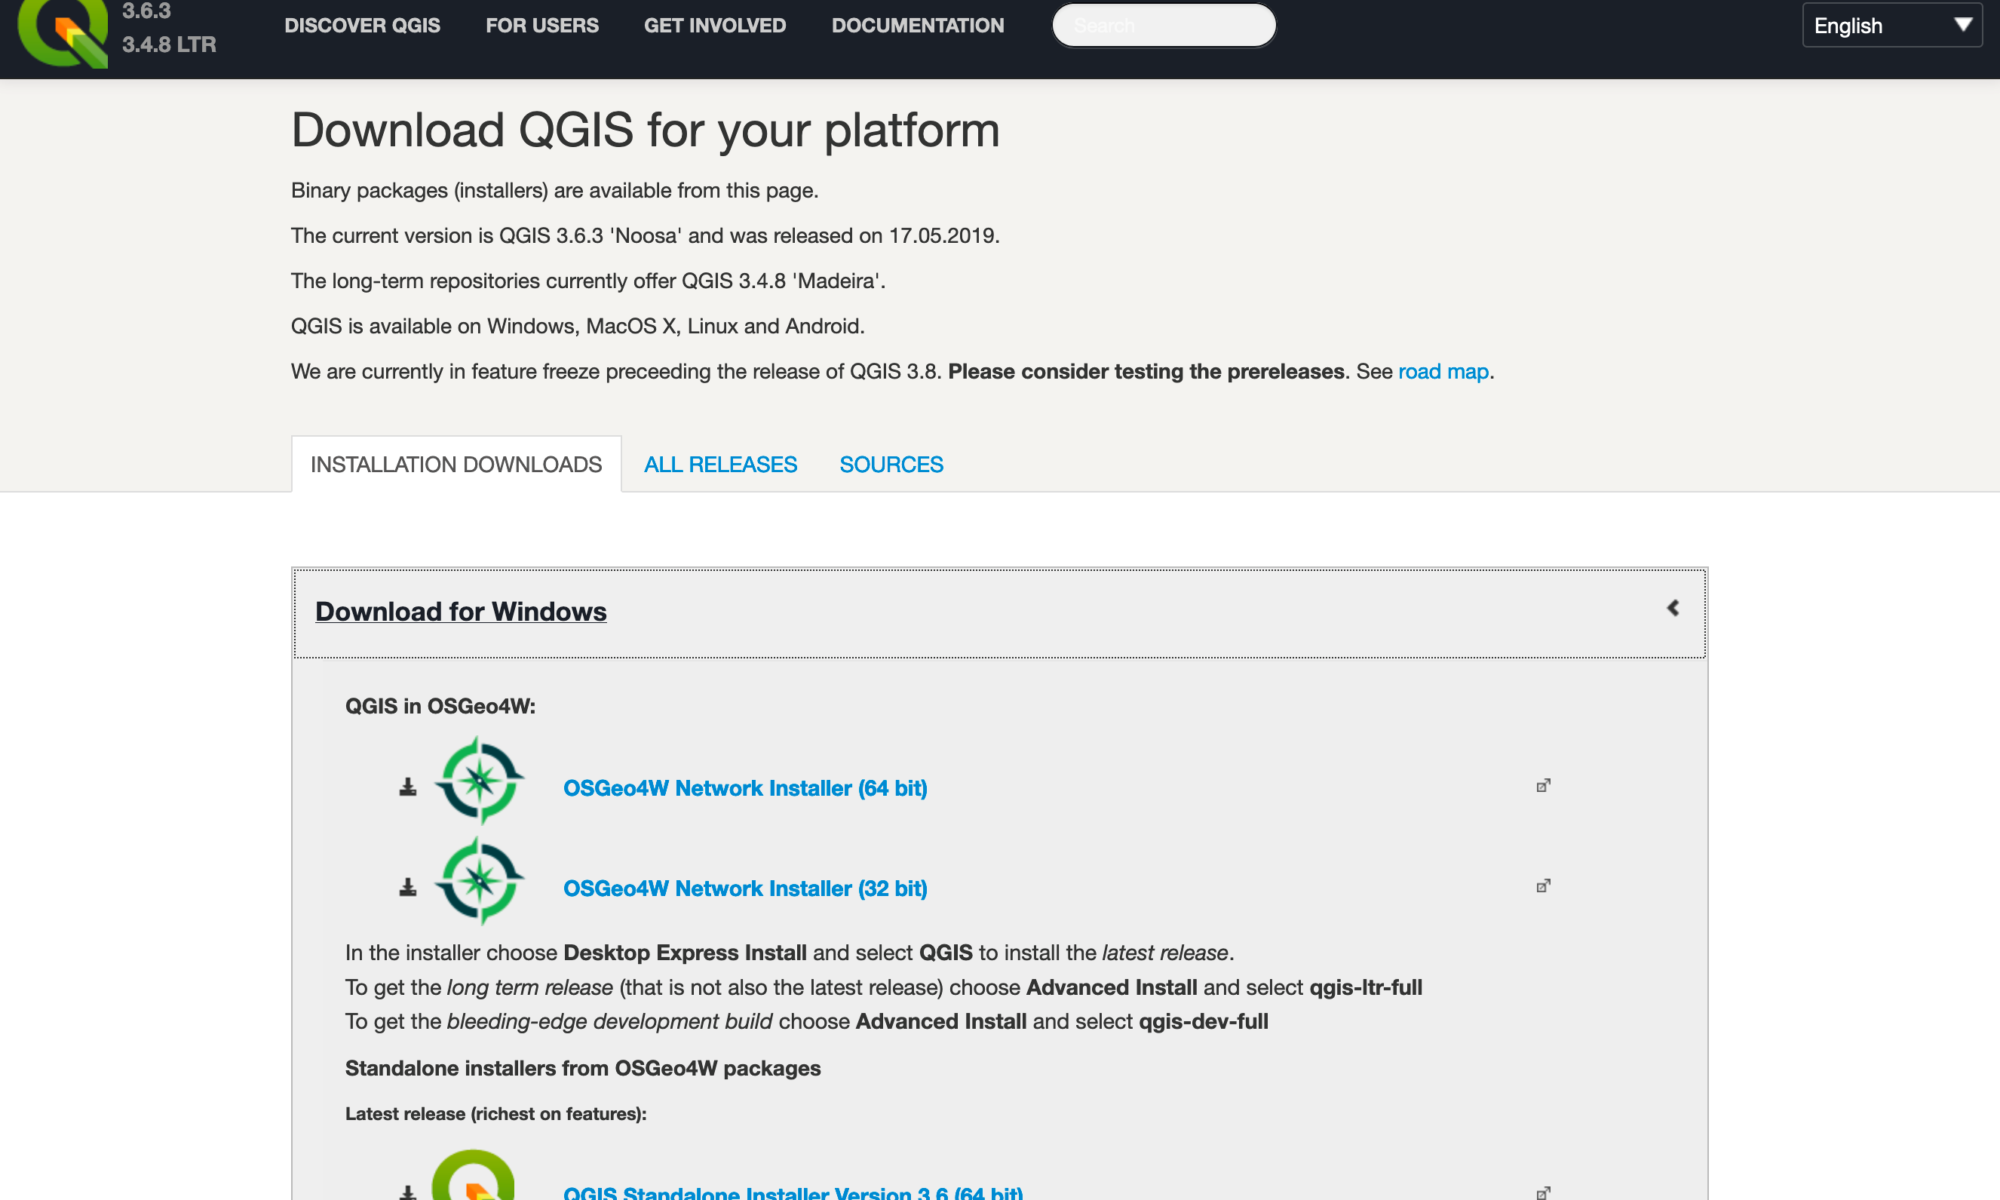This screenshot has height=1200, width=2000.
Task: Click the 3.4.8 LTR version label
Action: click(x=169, y=45)
